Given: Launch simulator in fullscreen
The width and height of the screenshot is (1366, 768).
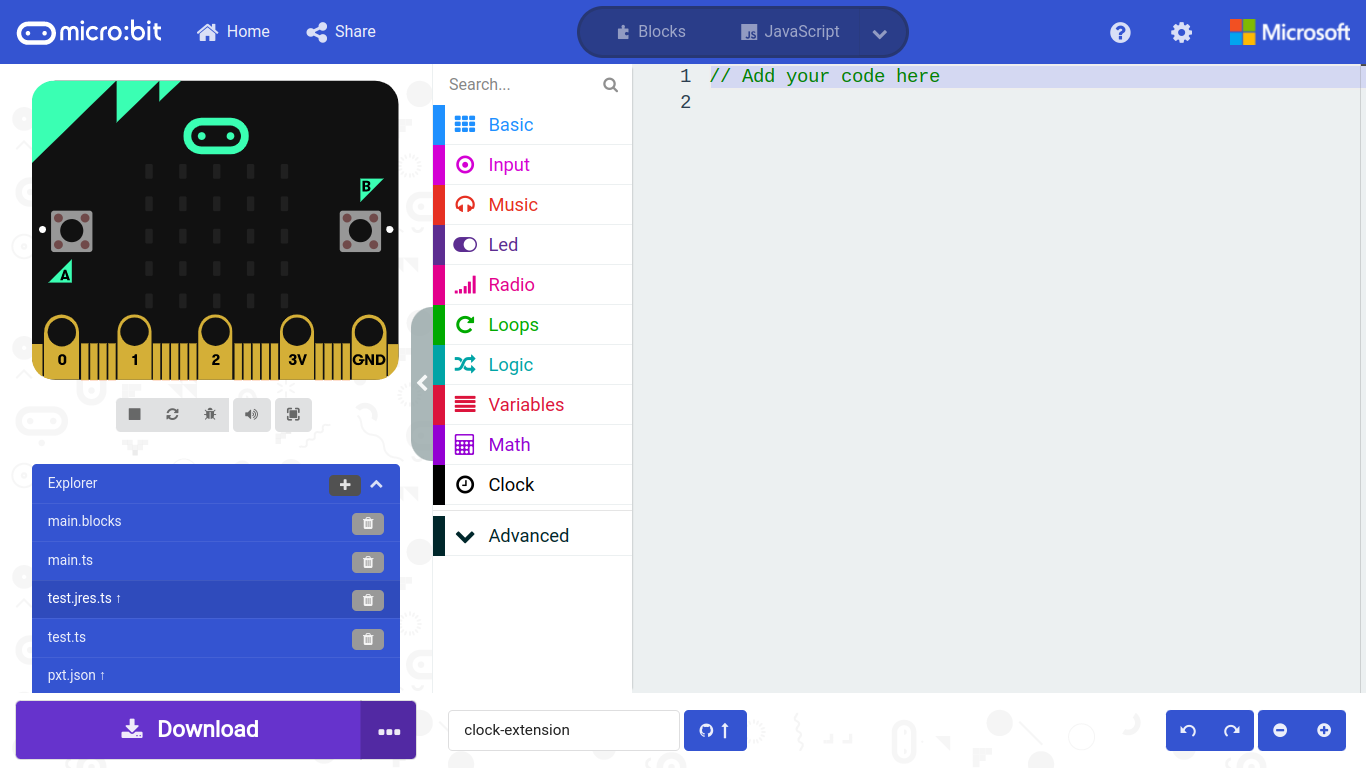Looking at the screenshot, I should [293, 414].
